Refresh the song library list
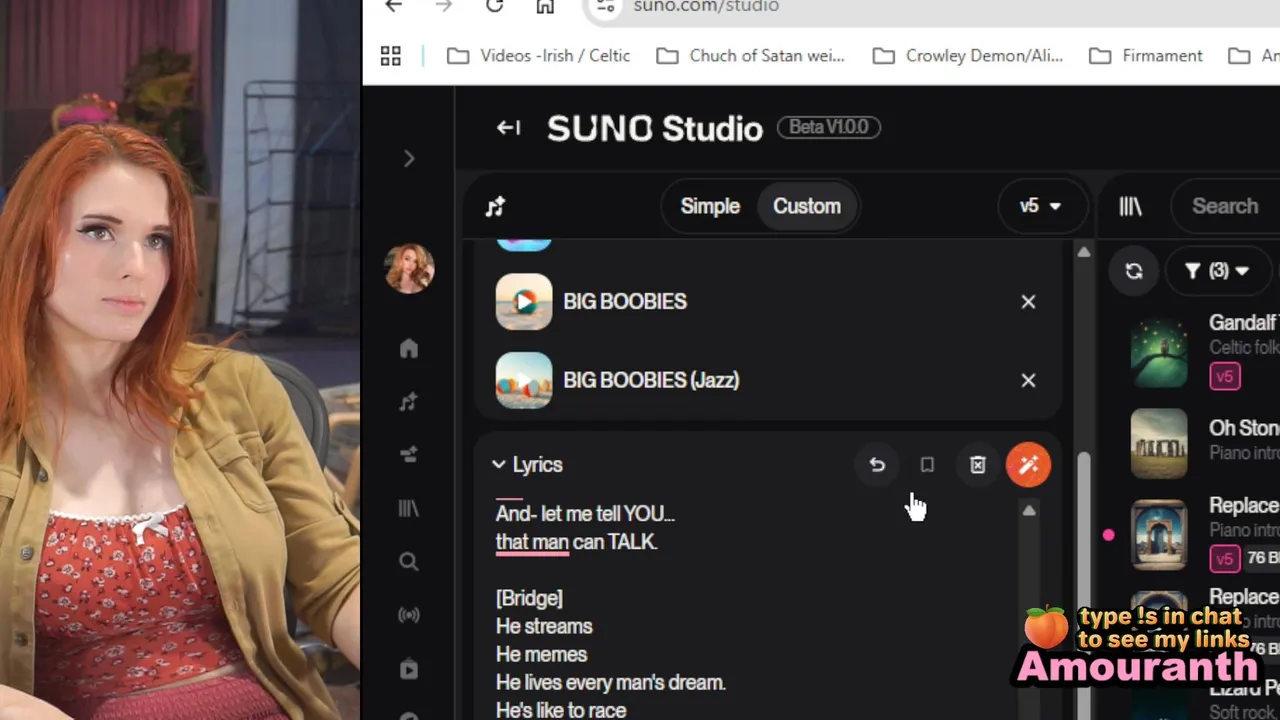 (x=1134, y=271)
